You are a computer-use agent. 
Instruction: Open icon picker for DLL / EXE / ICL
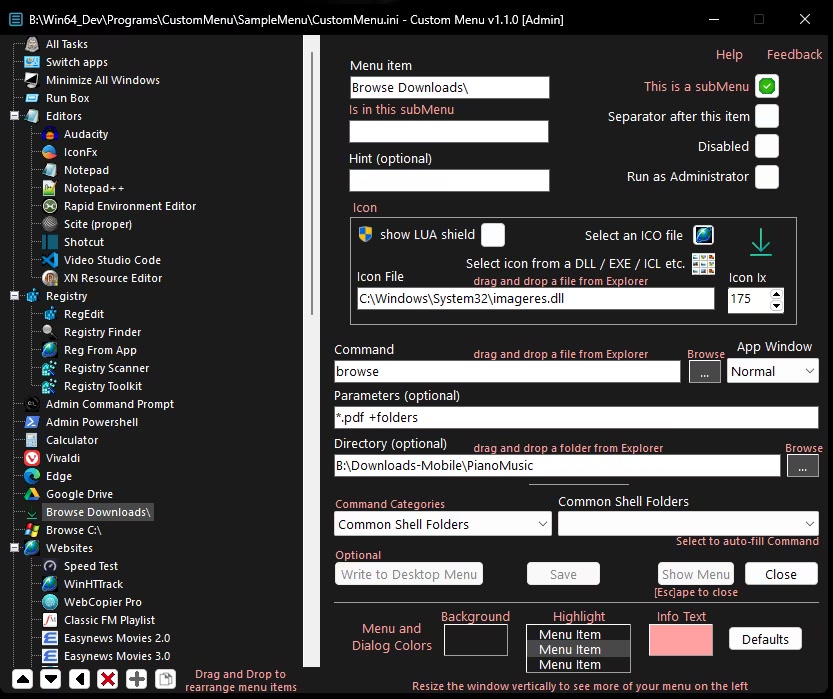coord(704,264)
